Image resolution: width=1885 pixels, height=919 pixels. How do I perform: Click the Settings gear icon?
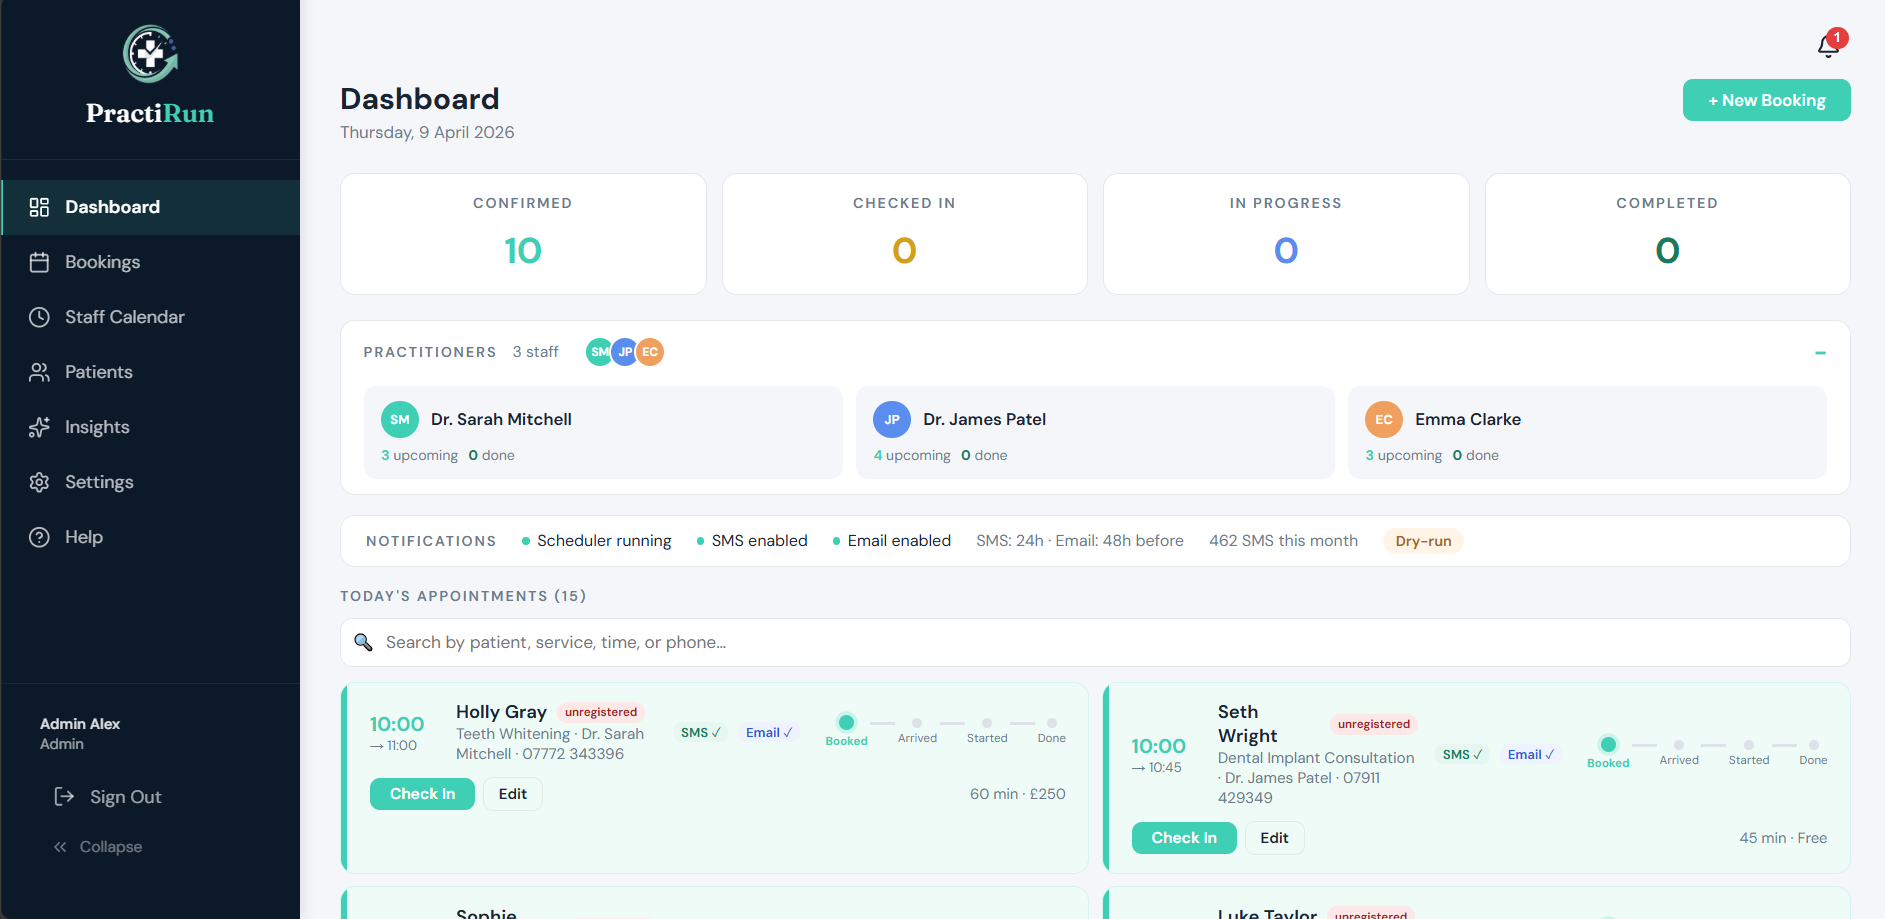coord(39,482)
